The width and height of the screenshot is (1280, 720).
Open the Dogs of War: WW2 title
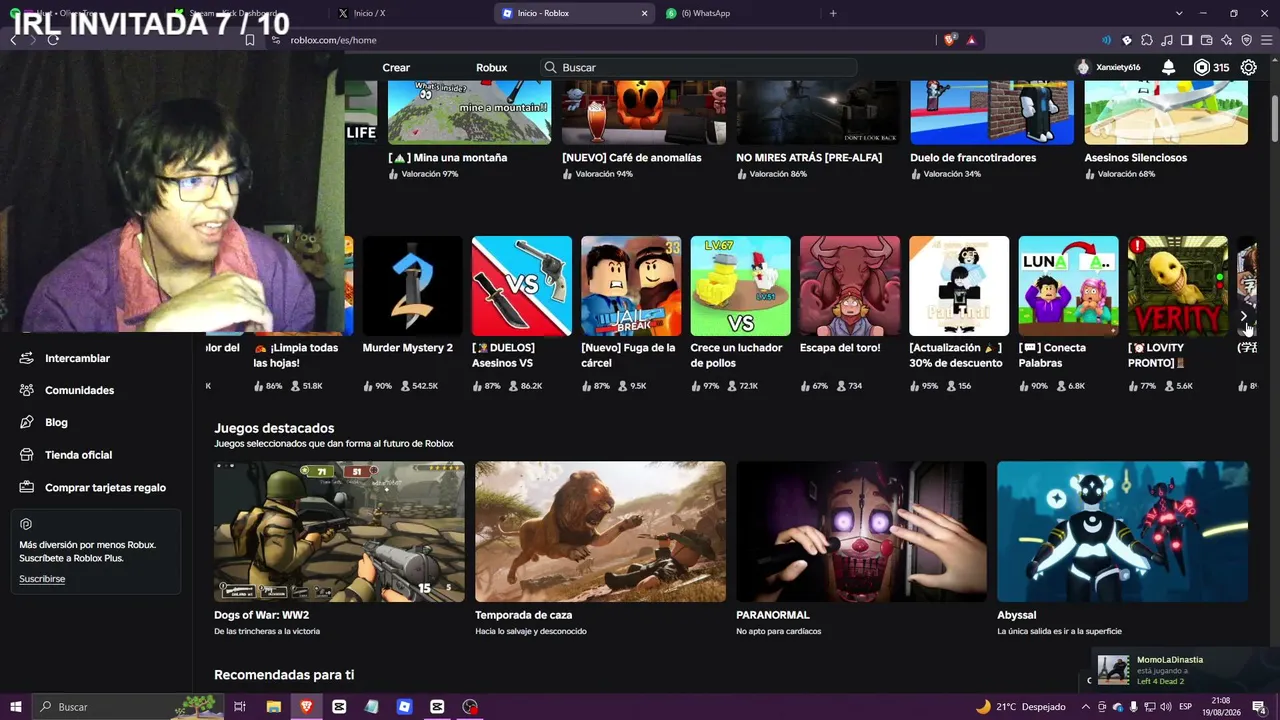coord(261,615)
